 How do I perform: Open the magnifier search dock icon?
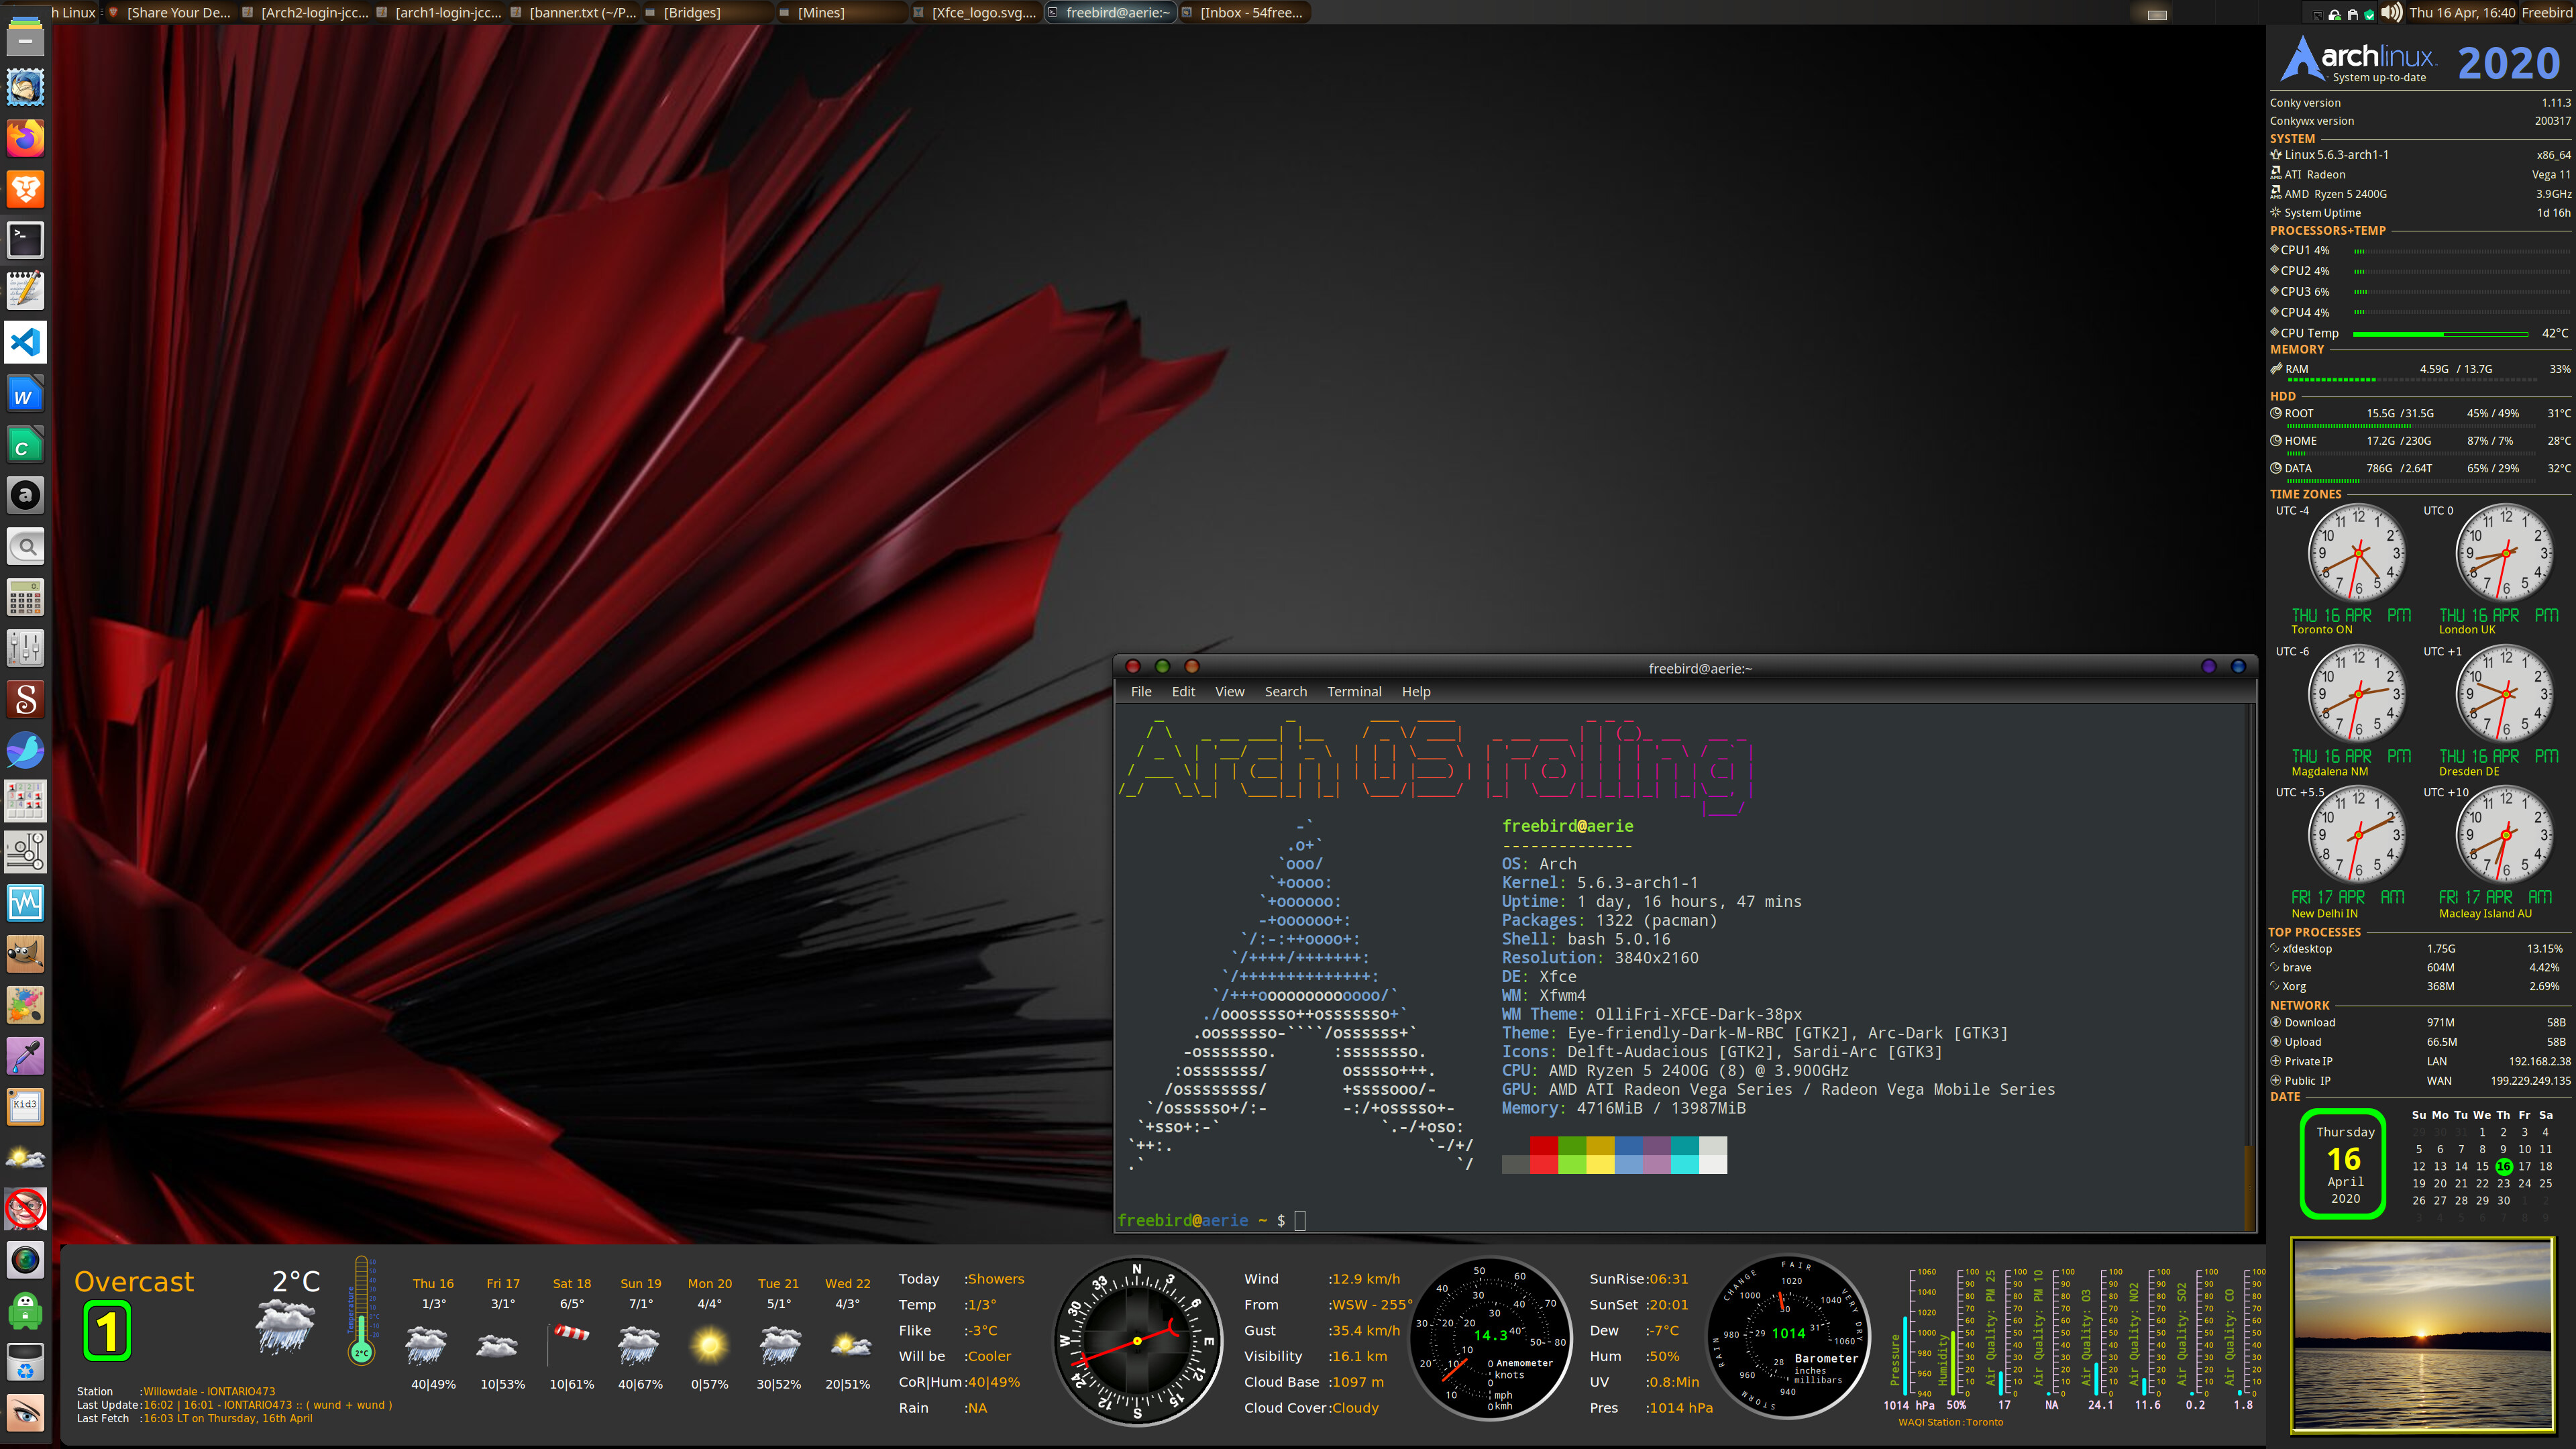pyautogui.click(x=25, y=546)
